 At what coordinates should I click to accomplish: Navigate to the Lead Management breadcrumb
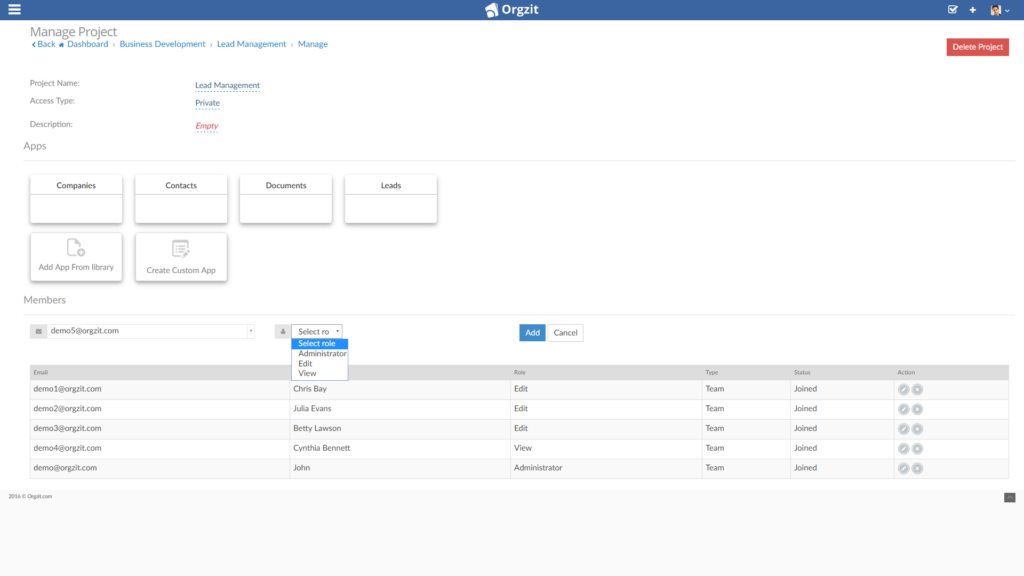pyautogui.click(x=251, y=44)
